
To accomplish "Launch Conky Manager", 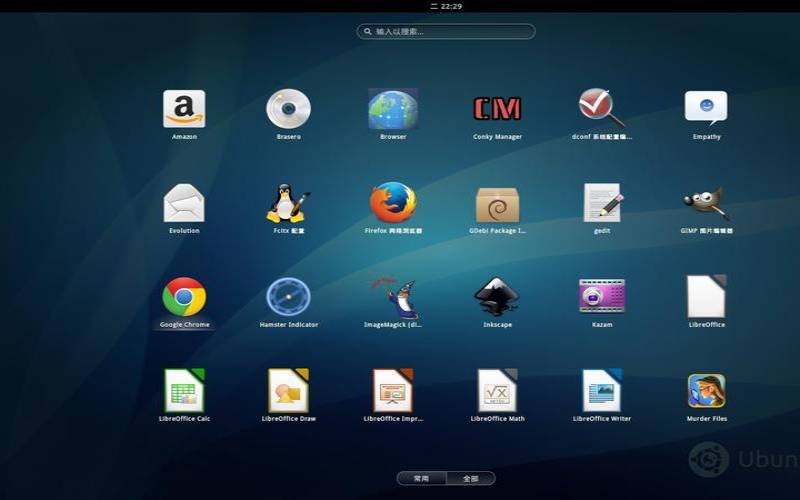I will (x=497, y=109).
